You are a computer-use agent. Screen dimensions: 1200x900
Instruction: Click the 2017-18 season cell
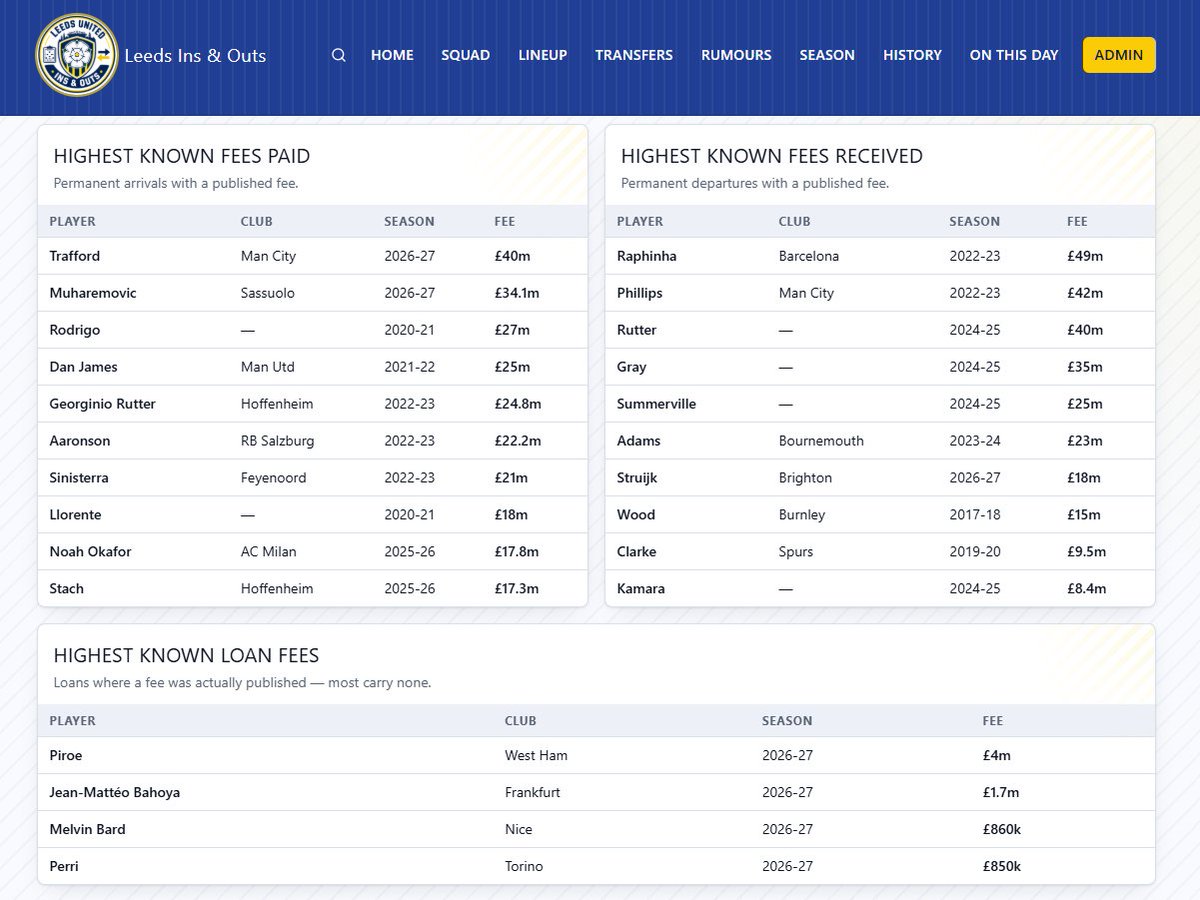[975, 515]
